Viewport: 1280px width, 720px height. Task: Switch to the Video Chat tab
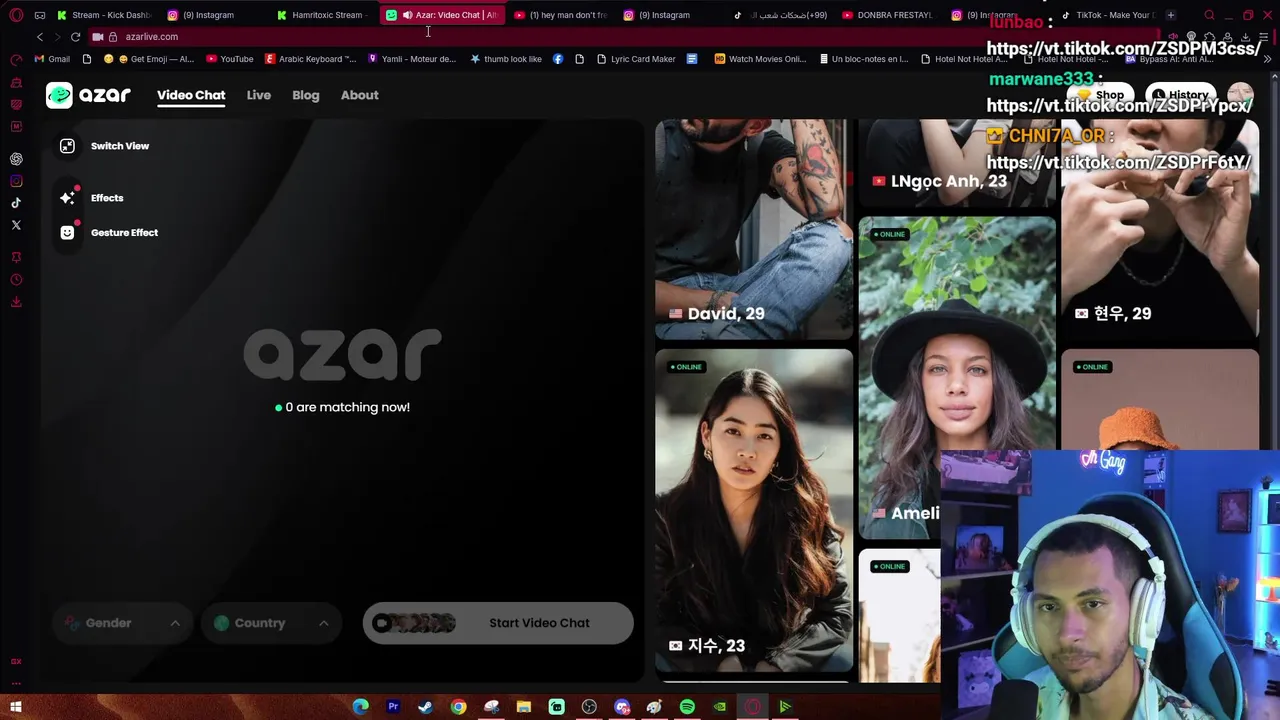[x=191, y=95]
